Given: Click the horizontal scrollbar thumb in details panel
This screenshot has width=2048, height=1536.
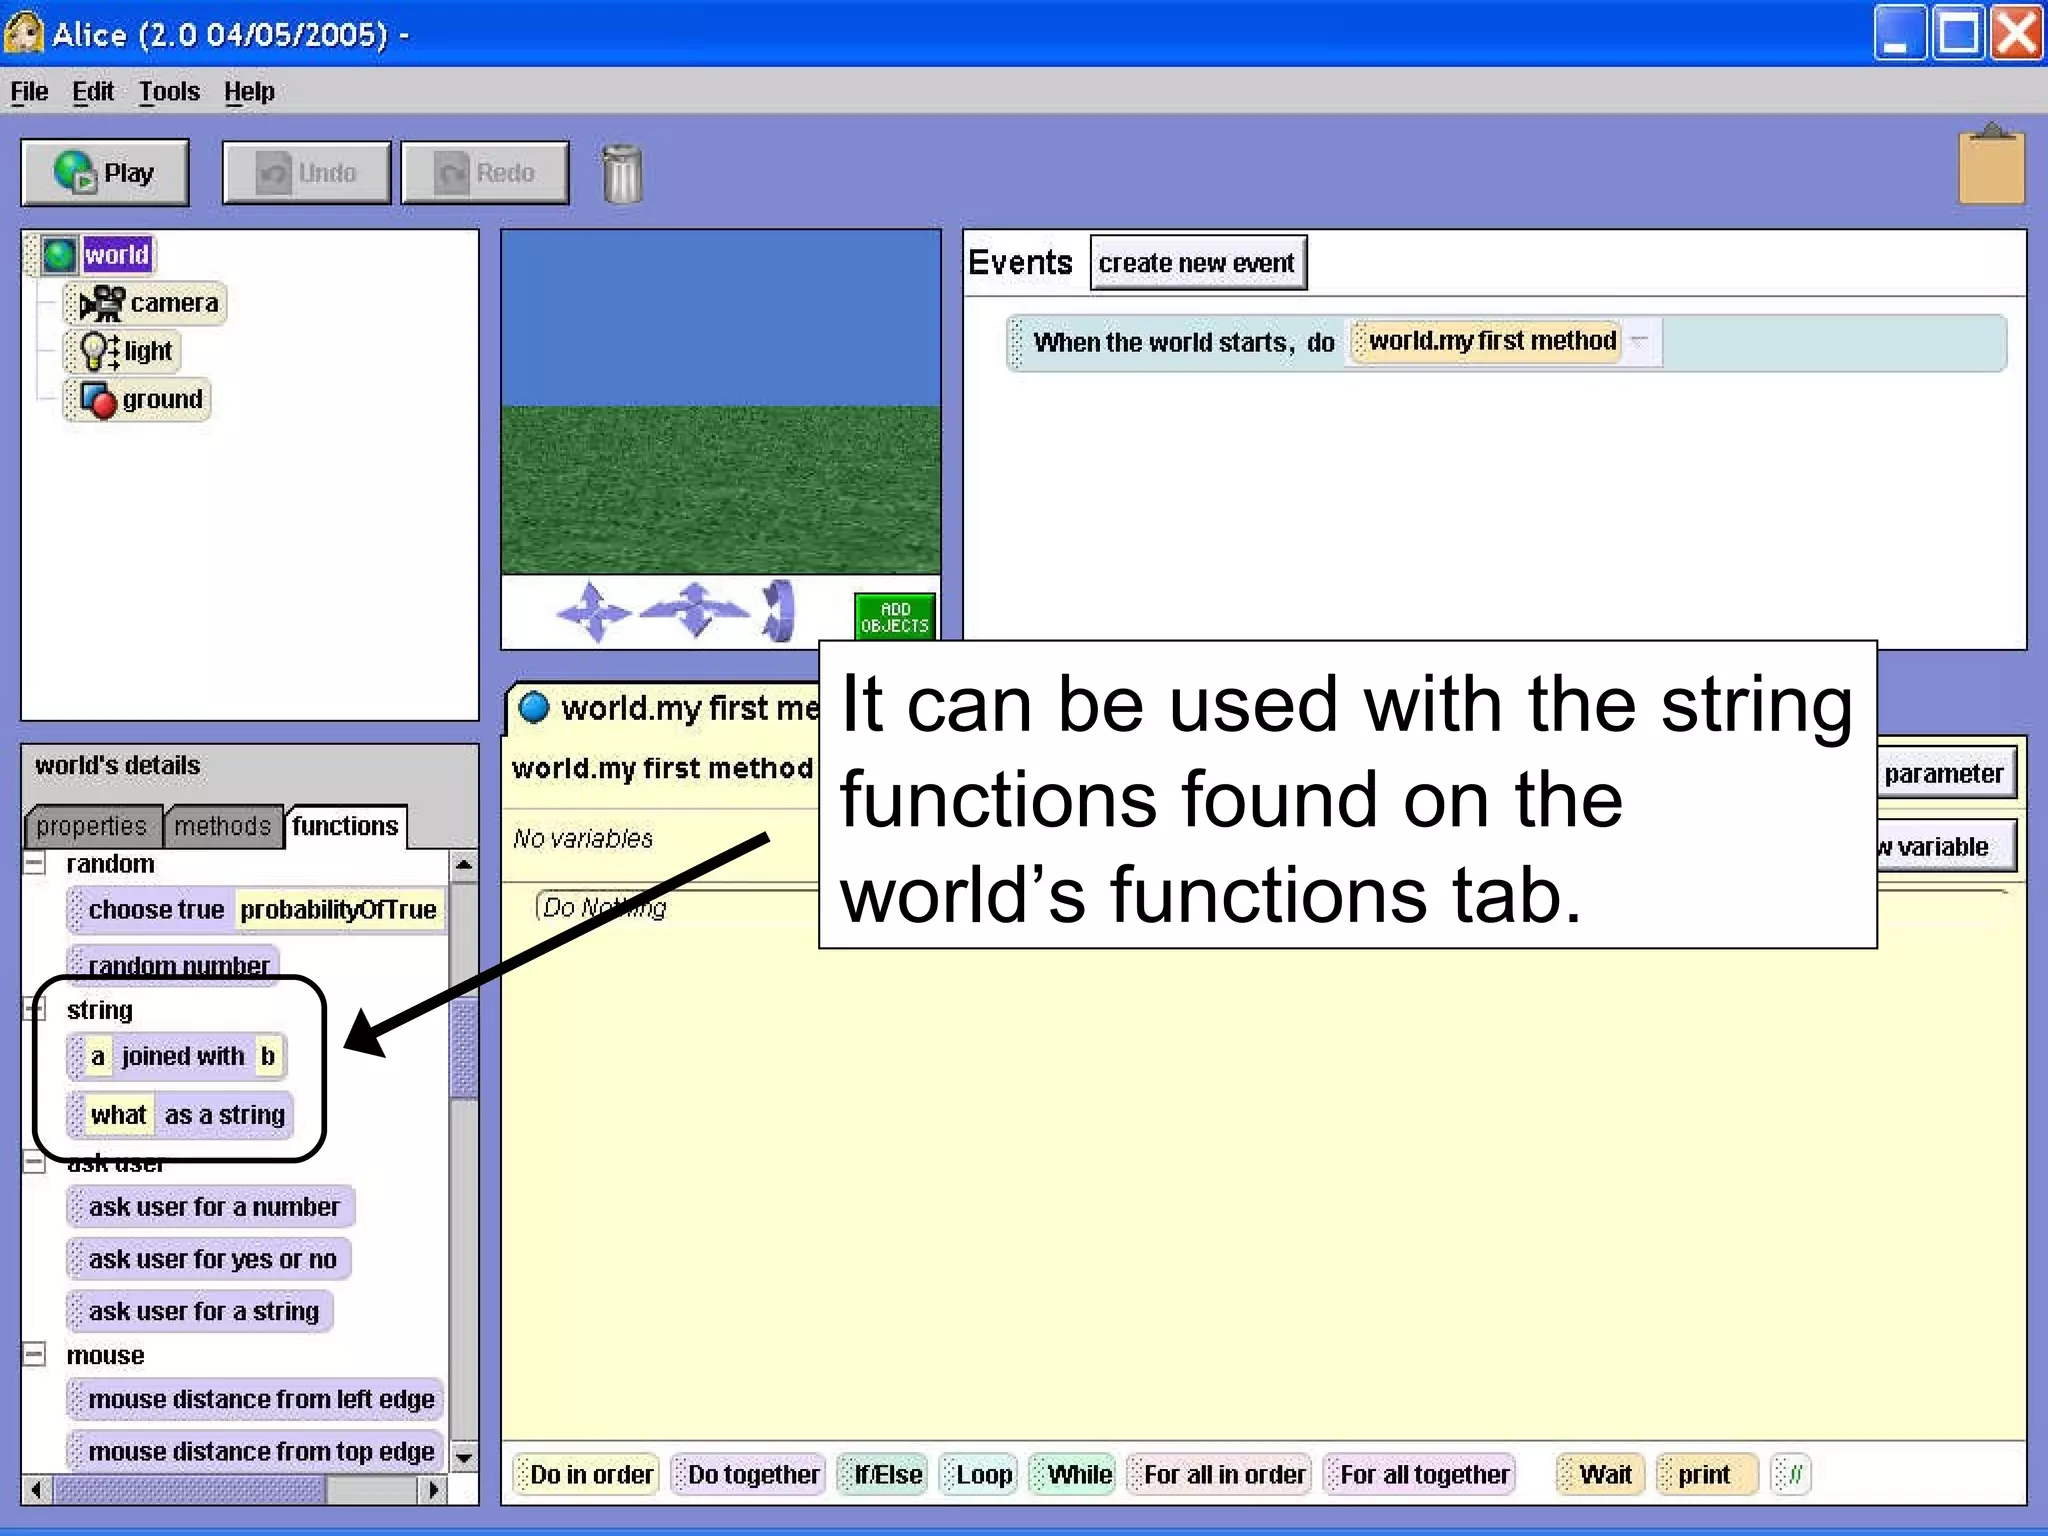Looking at the screenshot, I should click(x=190, y=1490).
